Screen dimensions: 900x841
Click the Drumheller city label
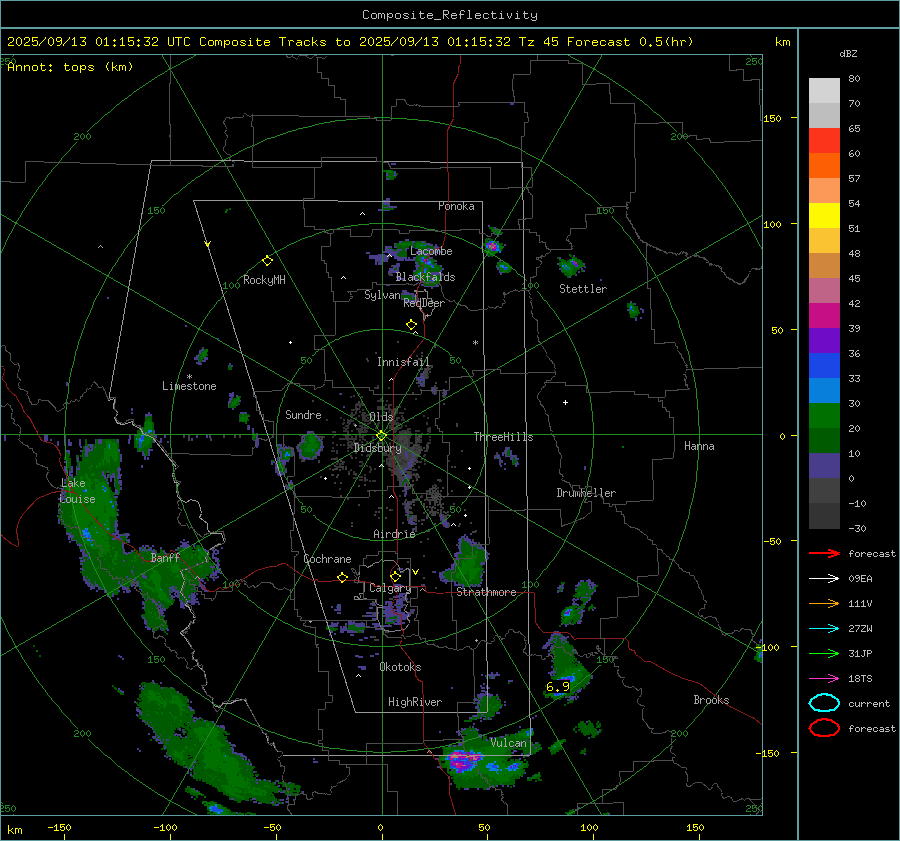pos(586,493)
